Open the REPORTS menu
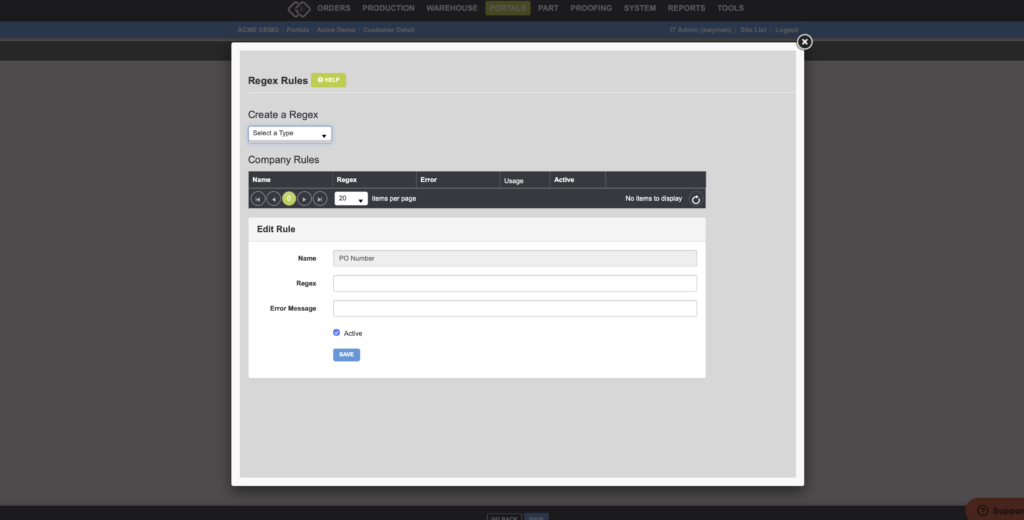Image resolution: width=1024 pixels, height=520 pixels. coord(686,8)
